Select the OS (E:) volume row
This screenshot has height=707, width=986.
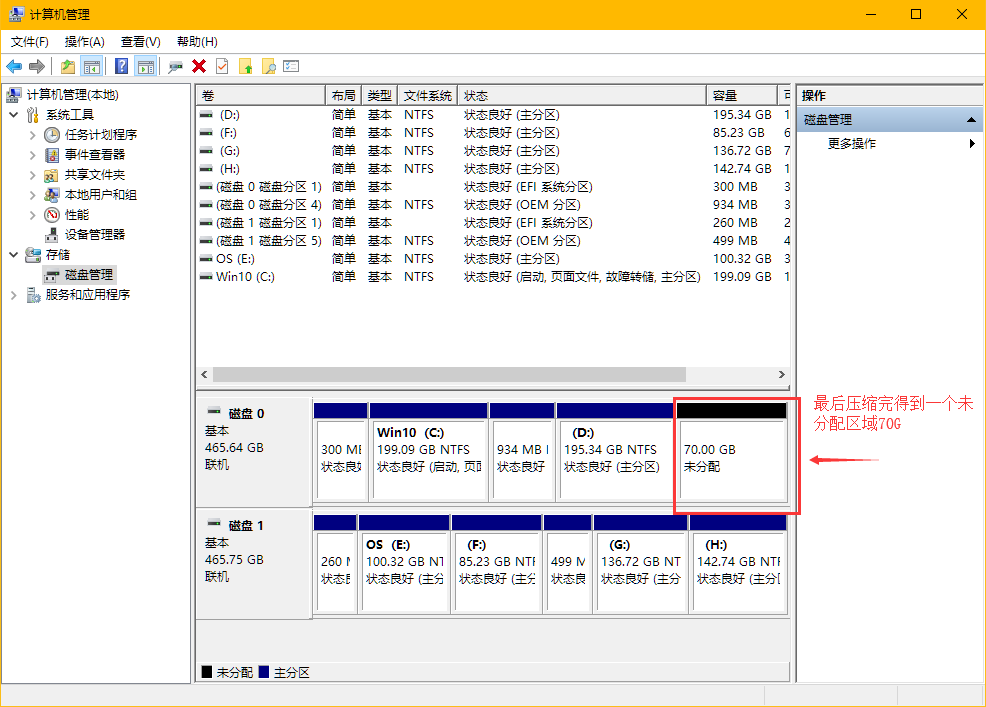click(493, 259)
